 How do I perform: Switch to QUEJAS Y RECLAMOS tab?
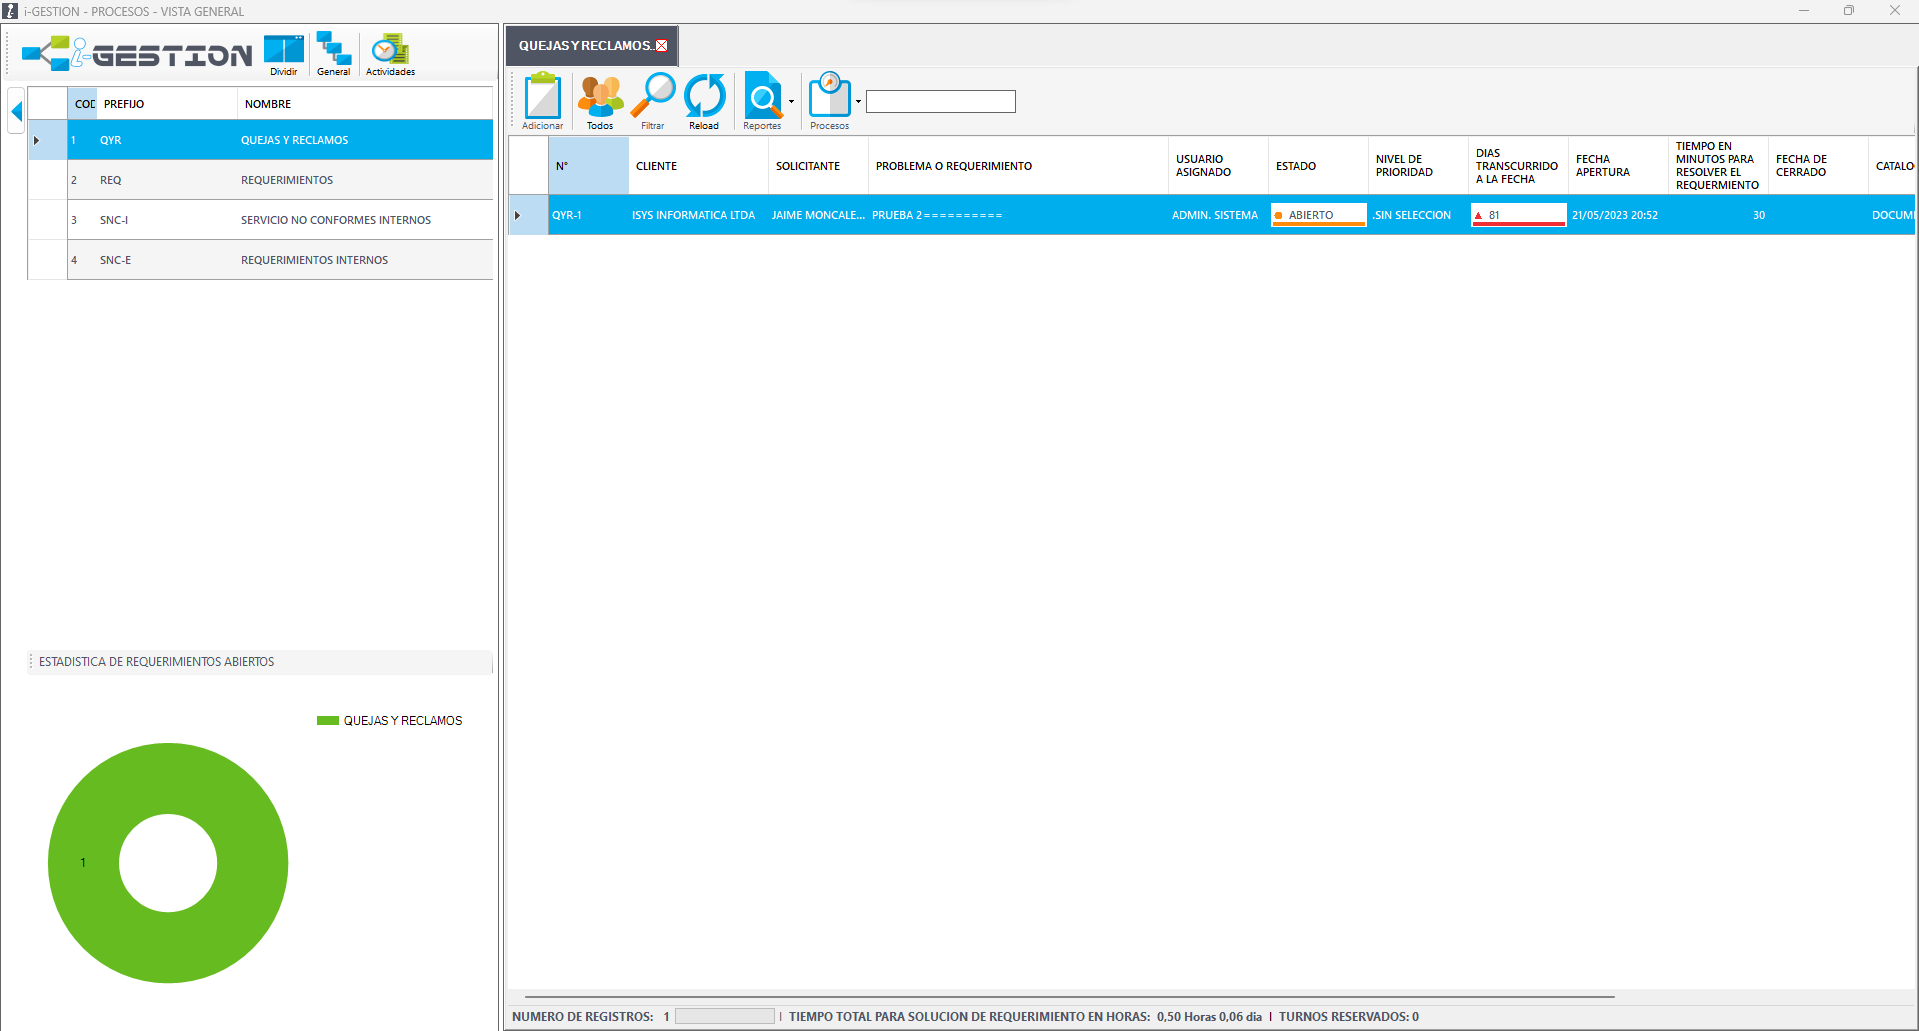tap(584, 46)
